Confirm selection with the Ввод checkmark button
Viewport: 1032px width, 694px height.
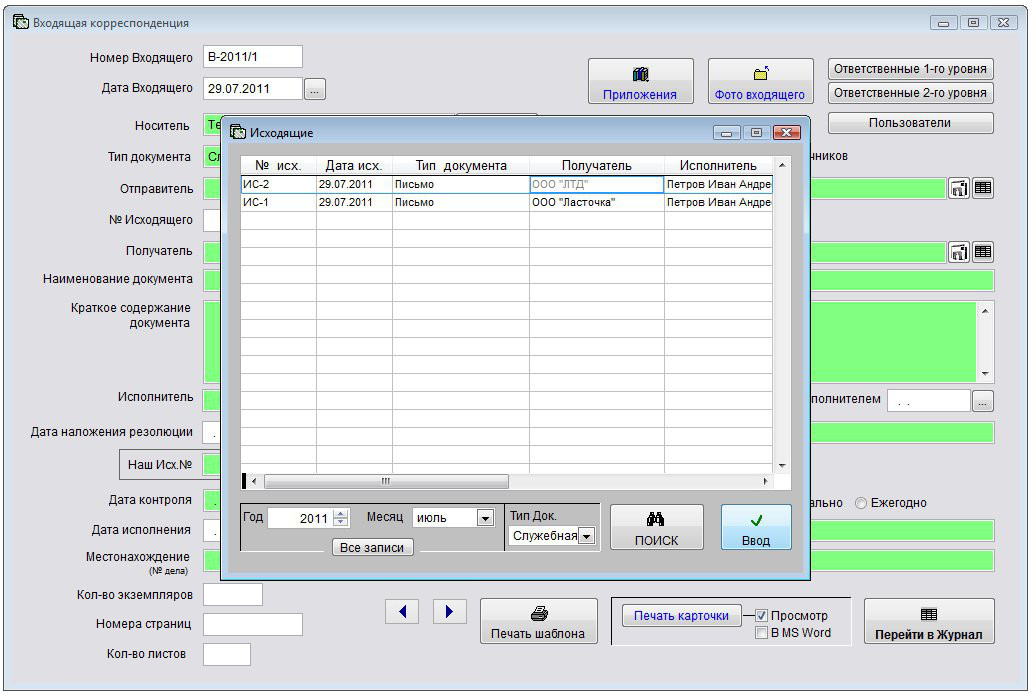point(756,527)
